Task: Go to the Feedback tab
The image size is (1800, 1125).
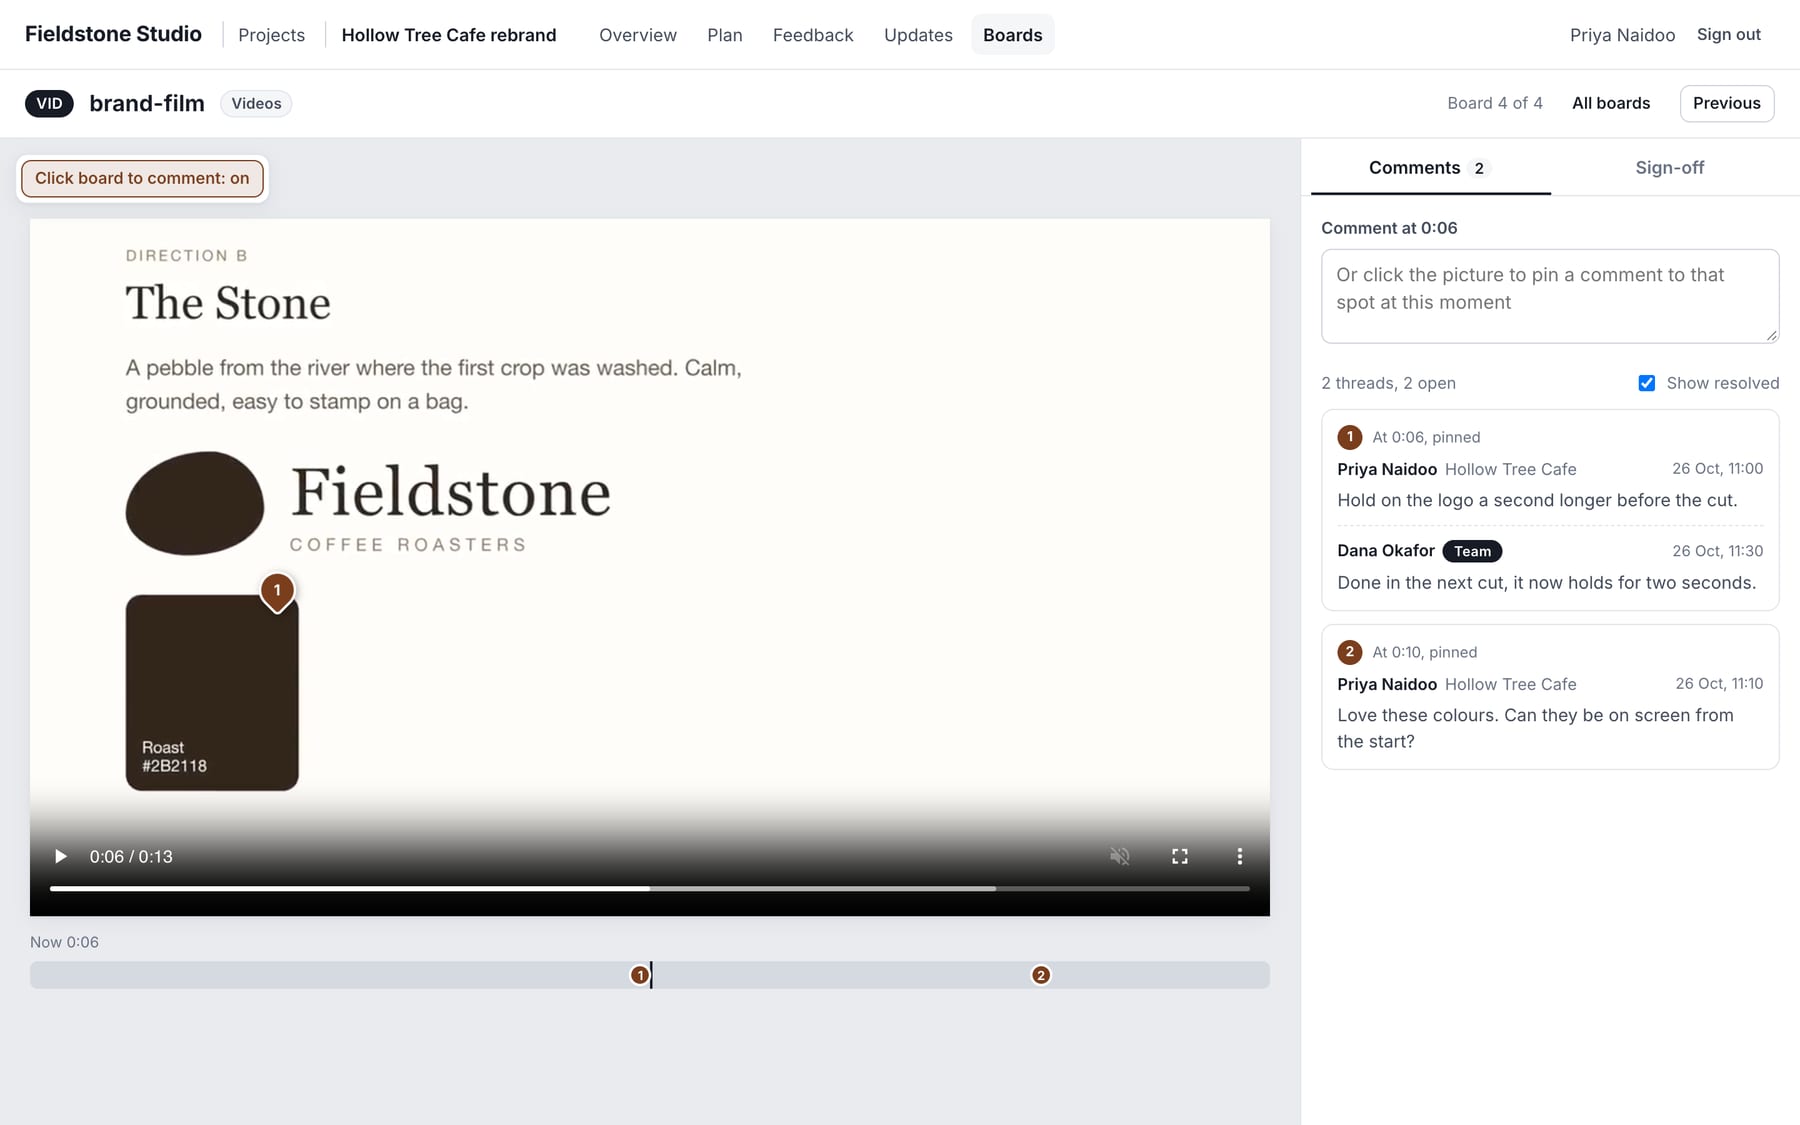Action: pos(813,35)
